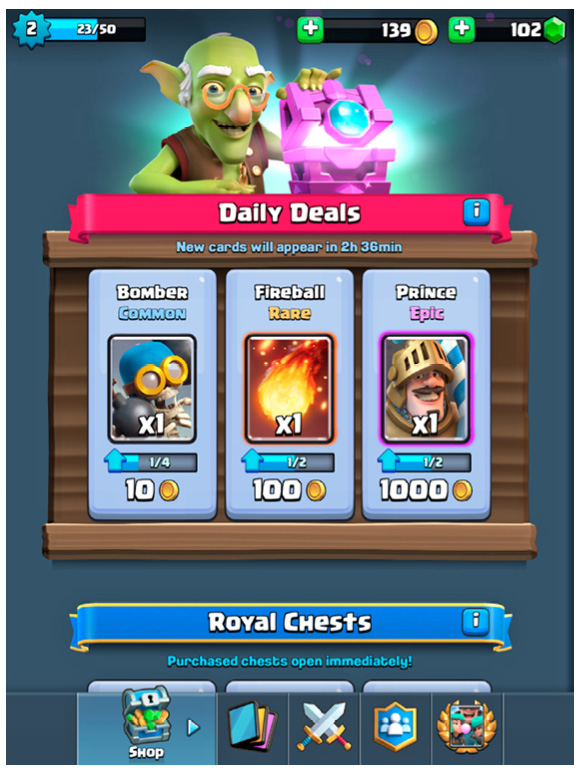Open the Royal Chests info button
This screenshot has width=580, height=774.
coord(476,621)
